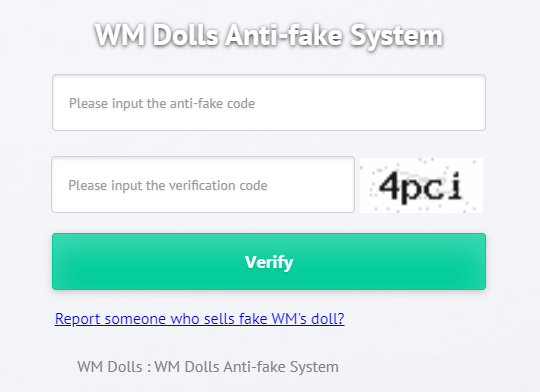The height and width of the screenshot is (392, 540).
Task: Submit the form with the green Verify button
Action: 269,261
